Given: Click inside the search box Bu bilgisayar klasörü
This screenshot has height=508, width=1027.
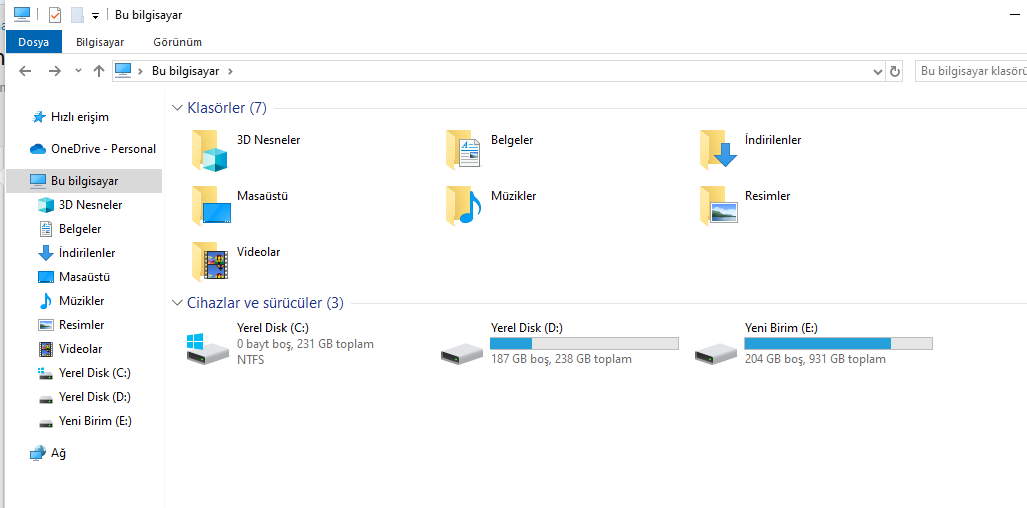Looking at the screenshot, I should click(x=971, y=71).
